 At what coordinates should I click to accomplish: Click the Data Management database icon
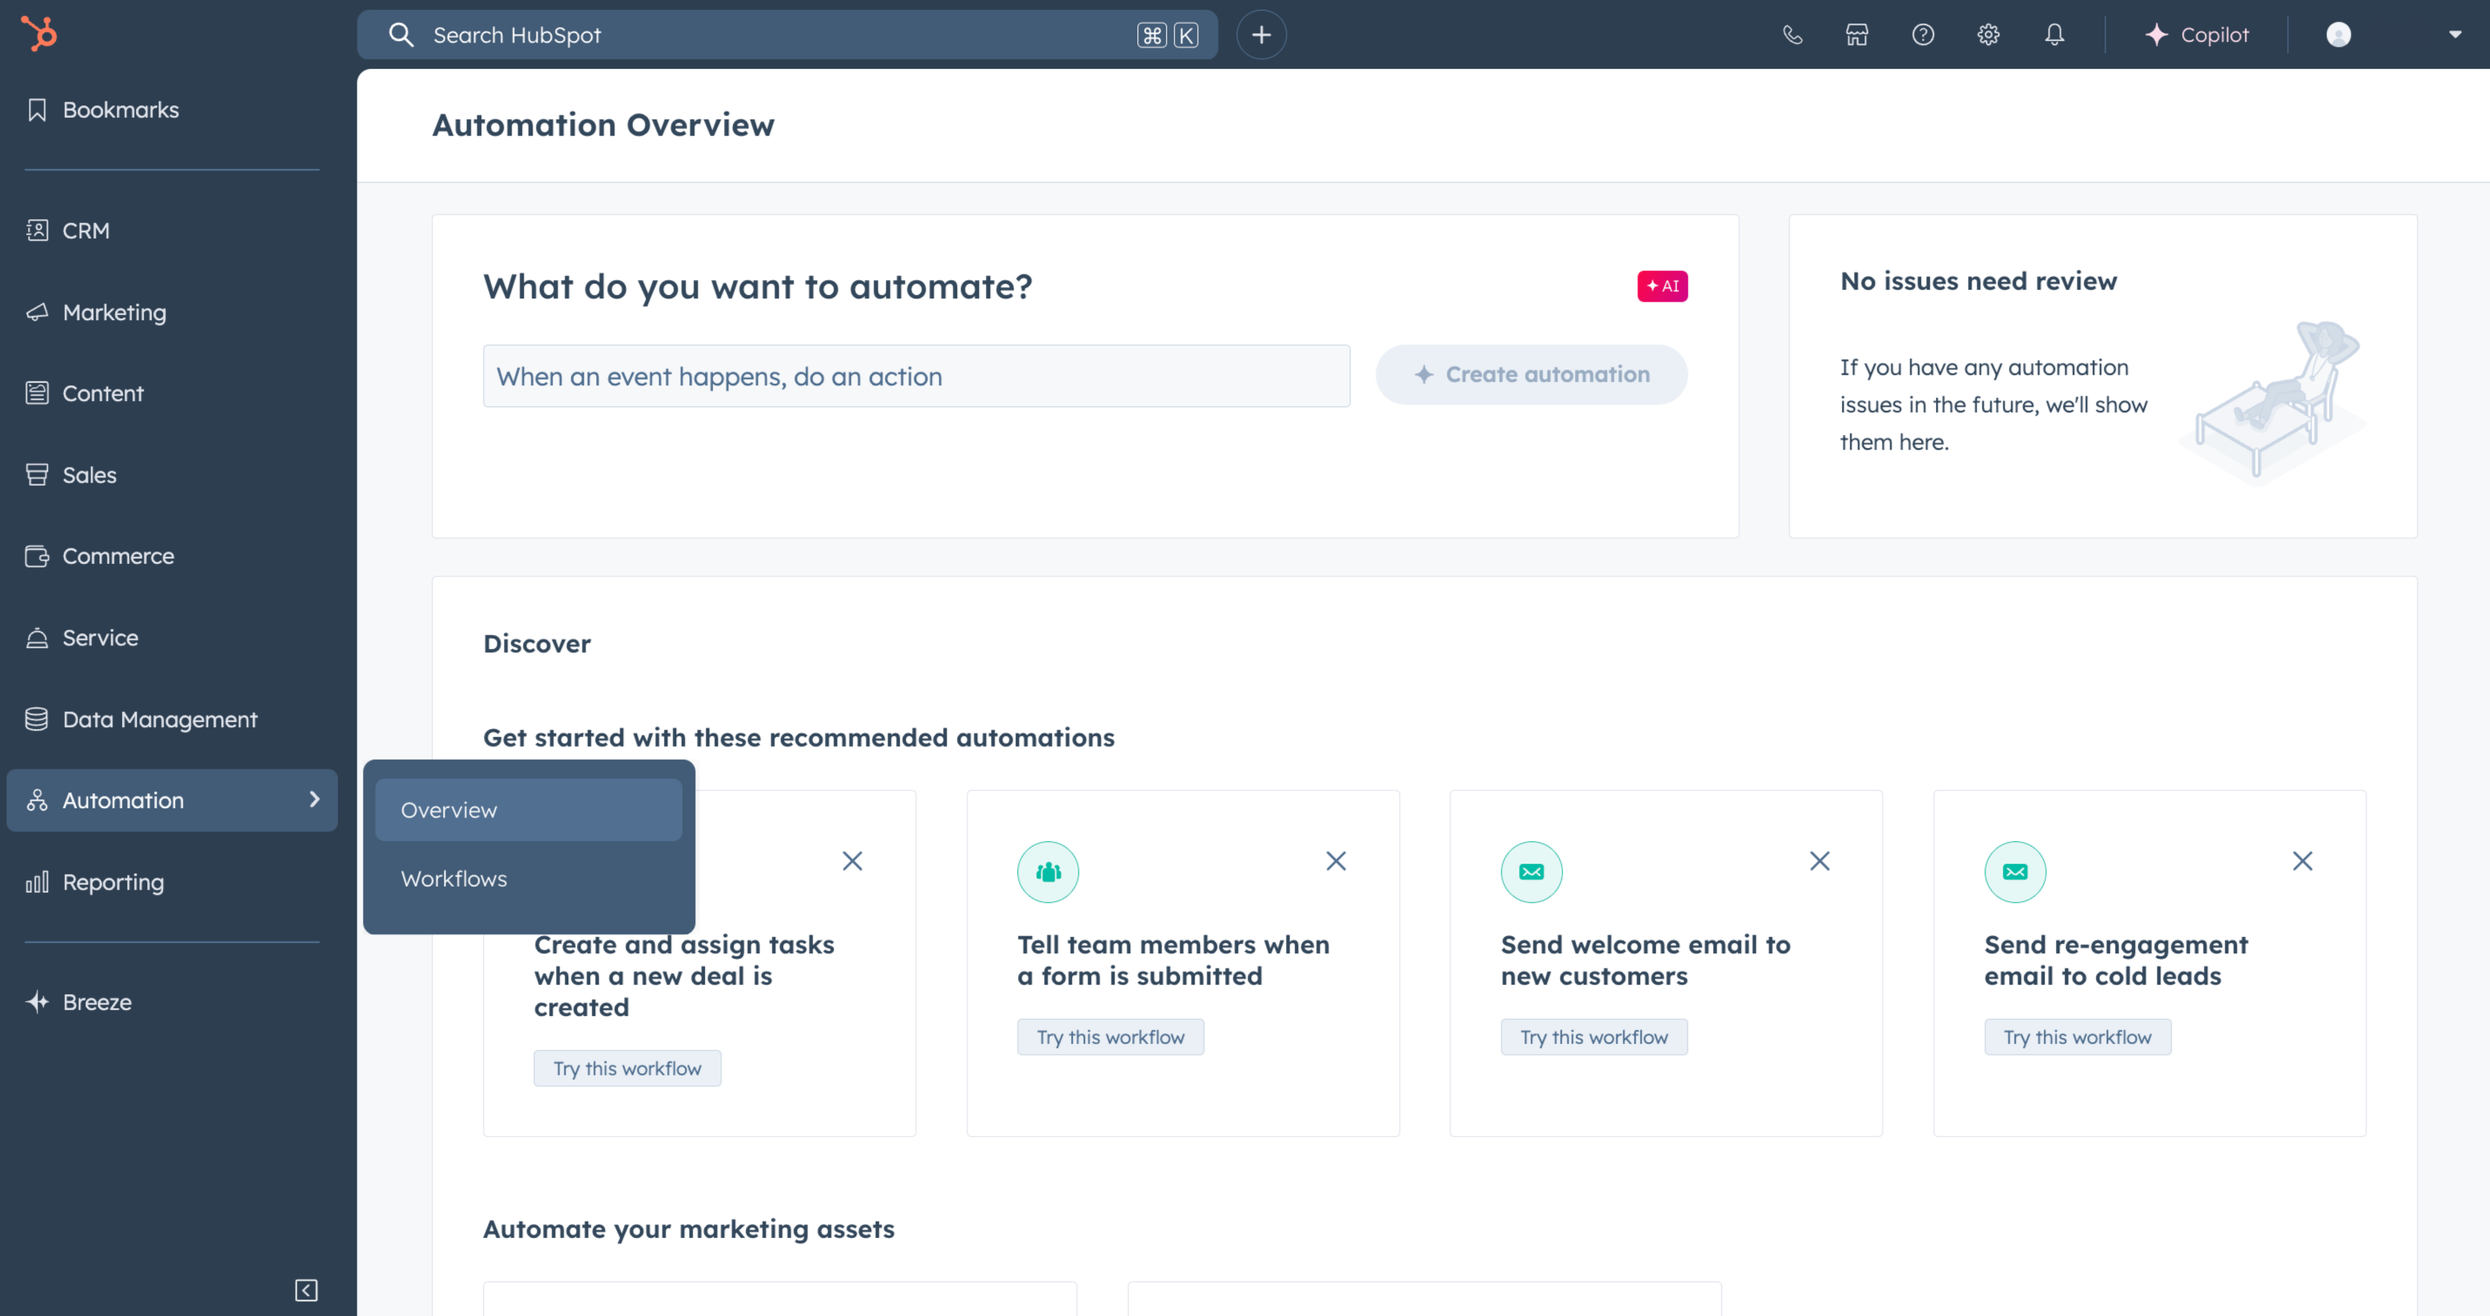coord(37,719)
